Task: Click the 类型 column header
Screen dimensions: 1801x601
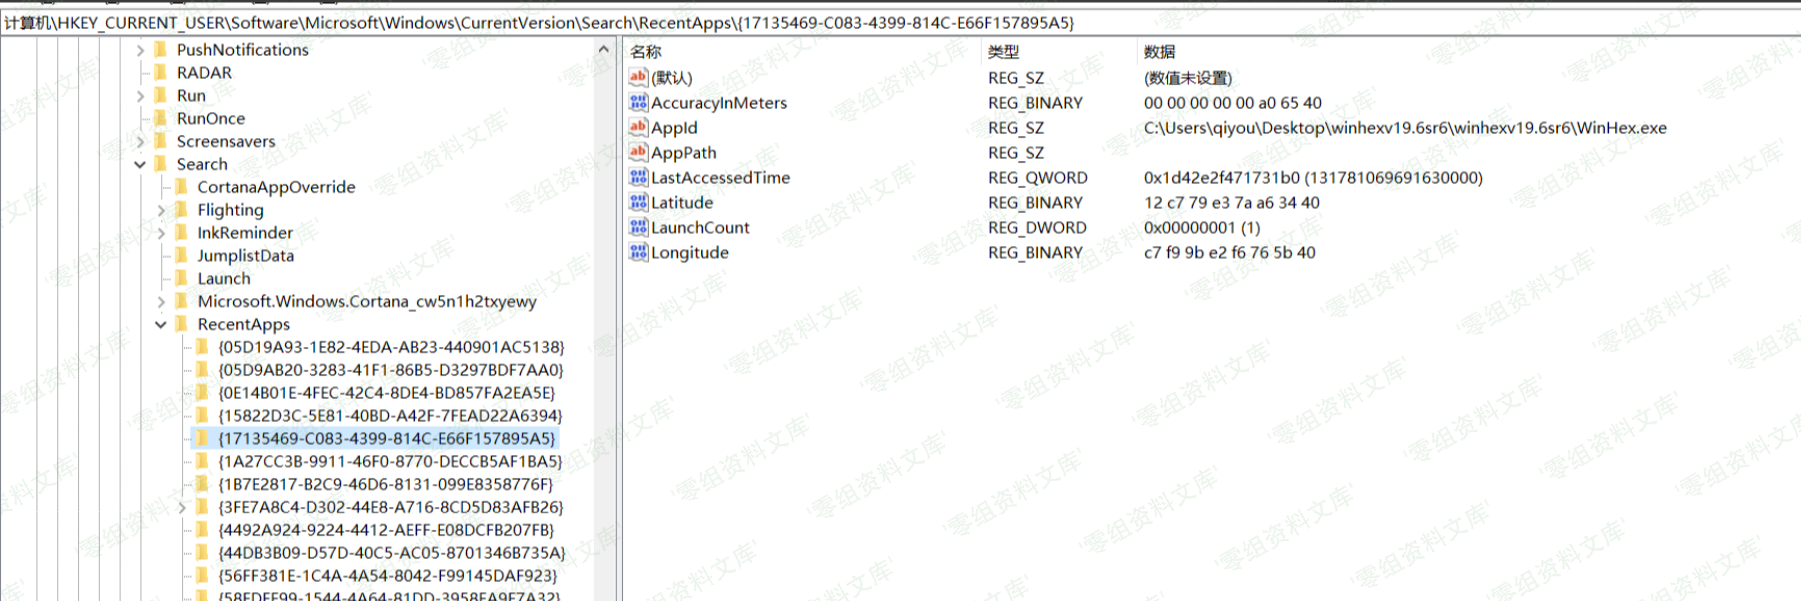Action: (x=1003, y=52)
